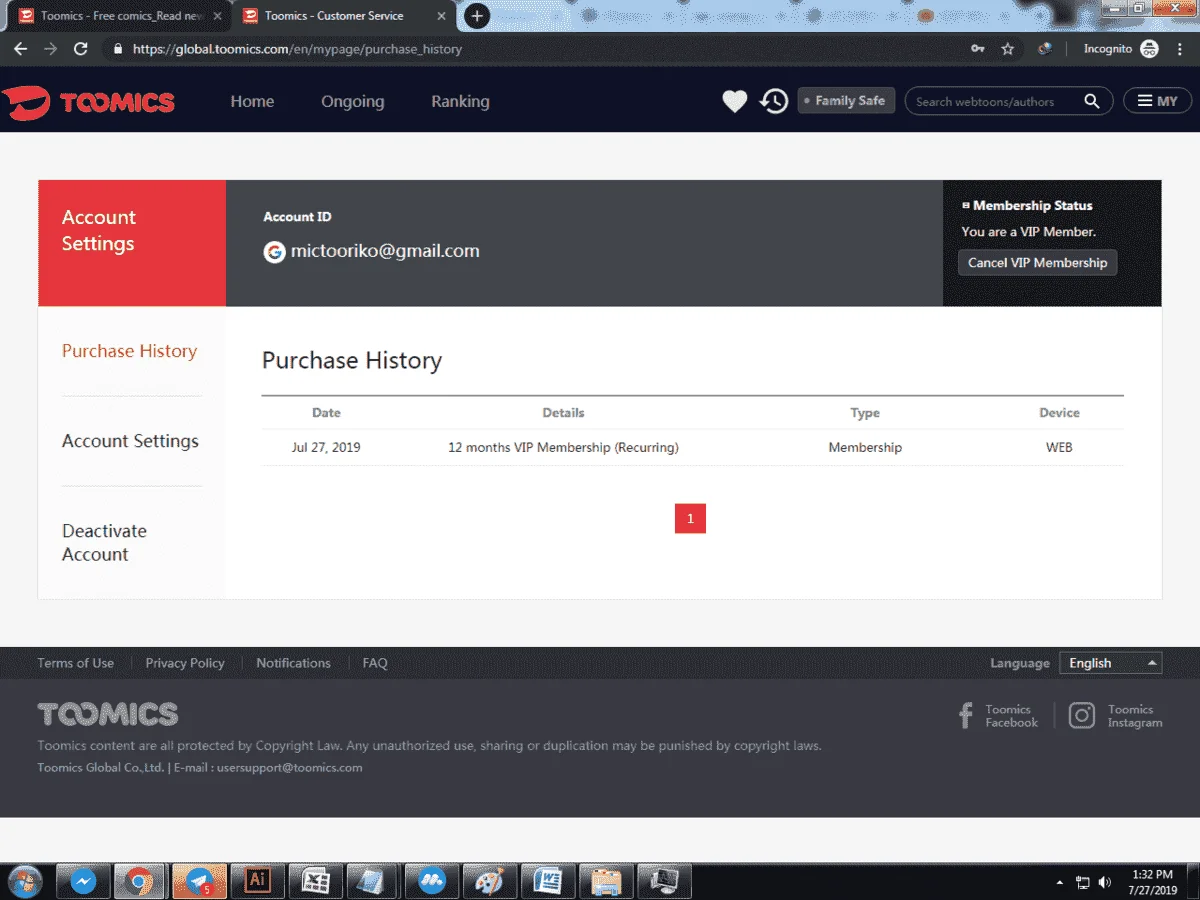Open Toomics Instagram page icon
This screenshot has width=1200, height=900.
coord(1081,715)
